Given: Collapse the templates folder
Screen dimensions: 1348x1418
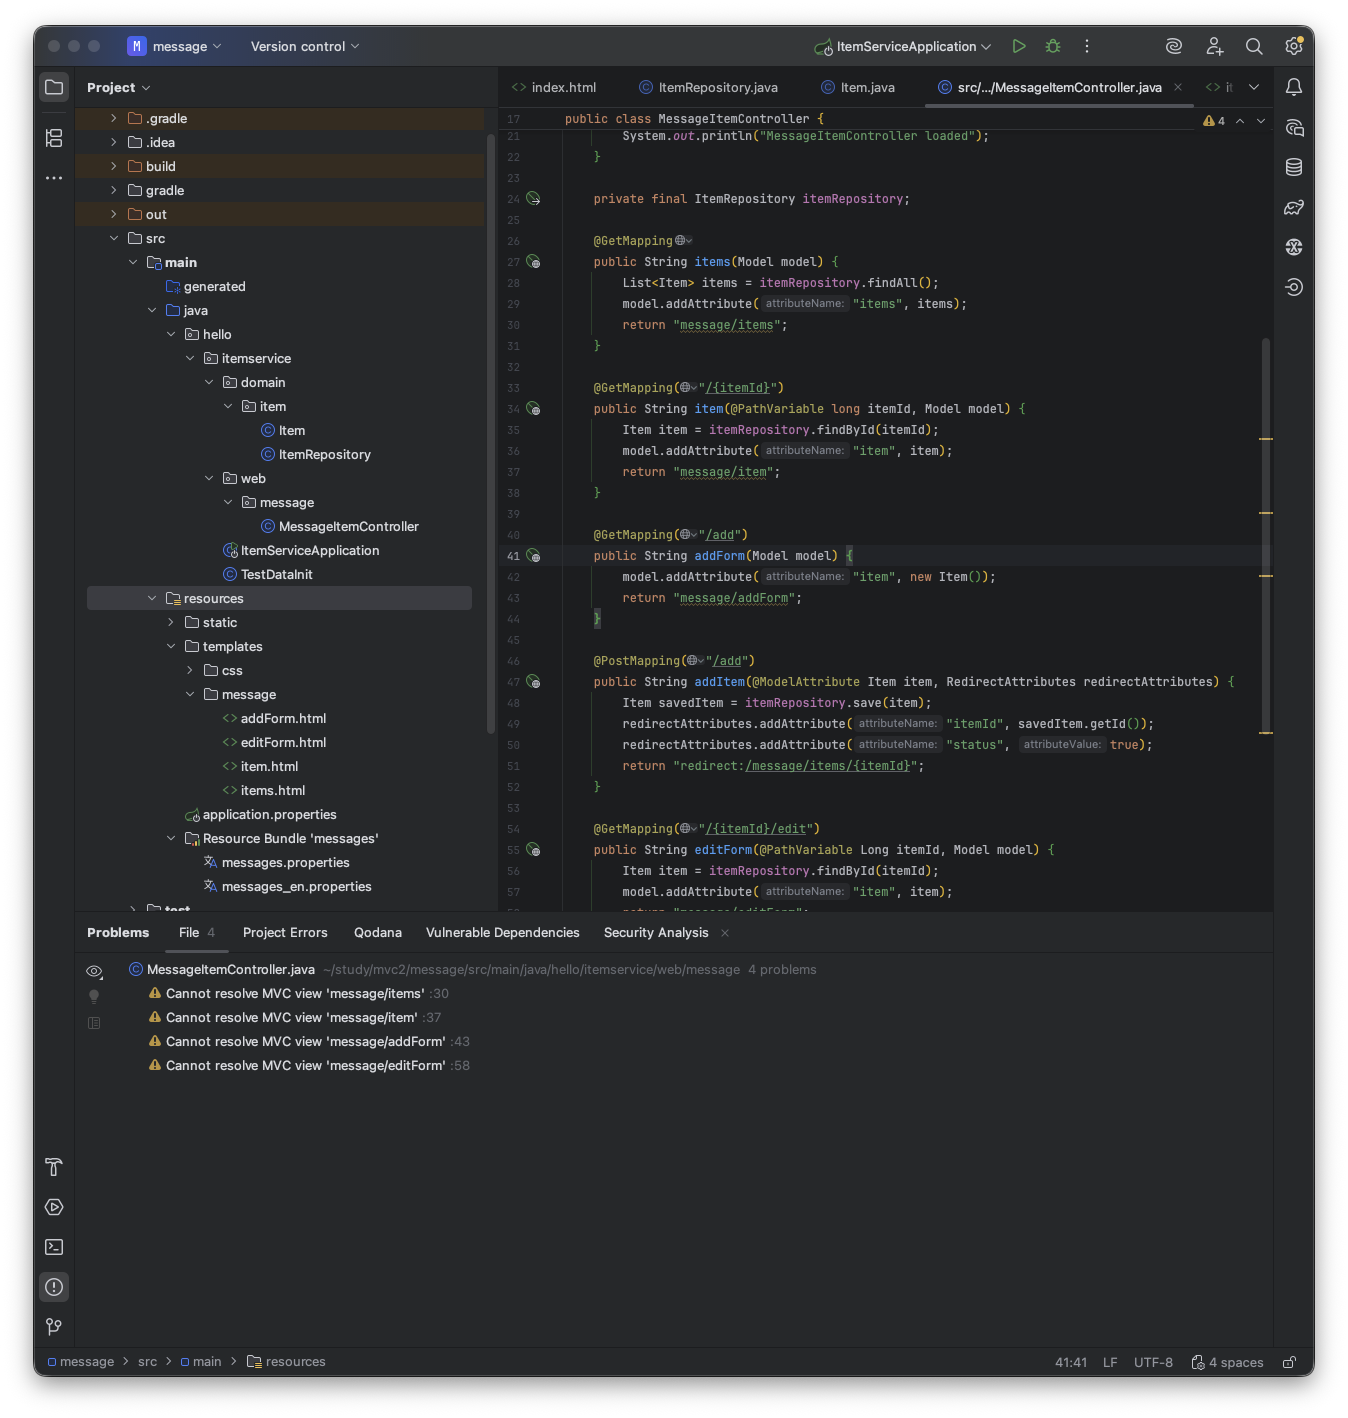Looking at the screenshot, I should pos(171,646).
